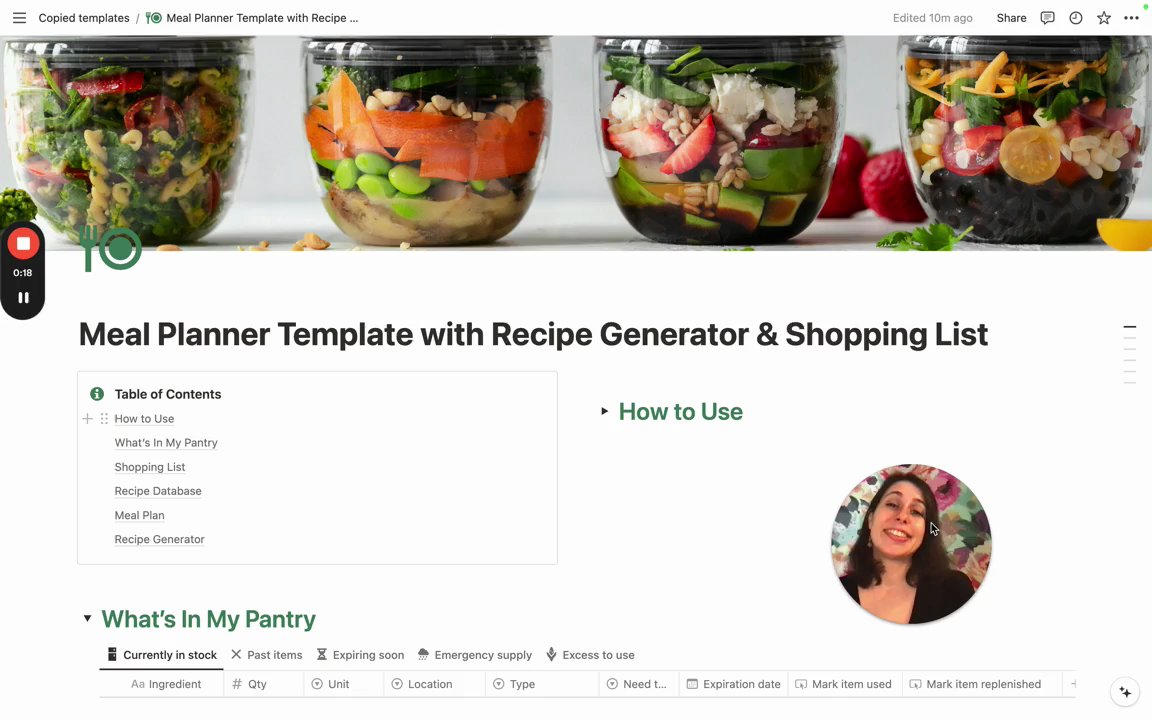The image size is (1152, 720).
Task: View page history clock icon
Action: [x=1076, y=18]
